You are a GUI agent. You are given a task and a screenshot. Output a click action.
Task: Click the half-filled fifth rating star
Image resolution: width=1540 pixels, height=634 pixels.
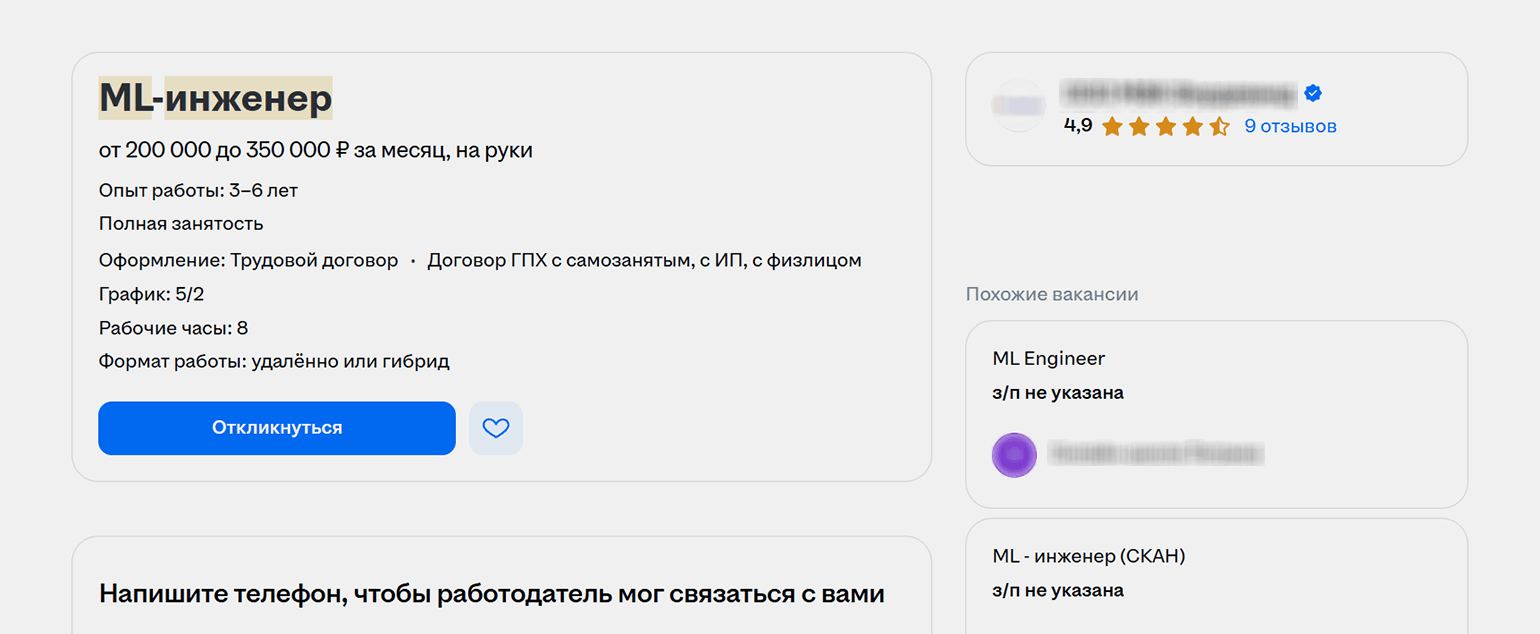pyautogui.click(x=1219, y=127)
